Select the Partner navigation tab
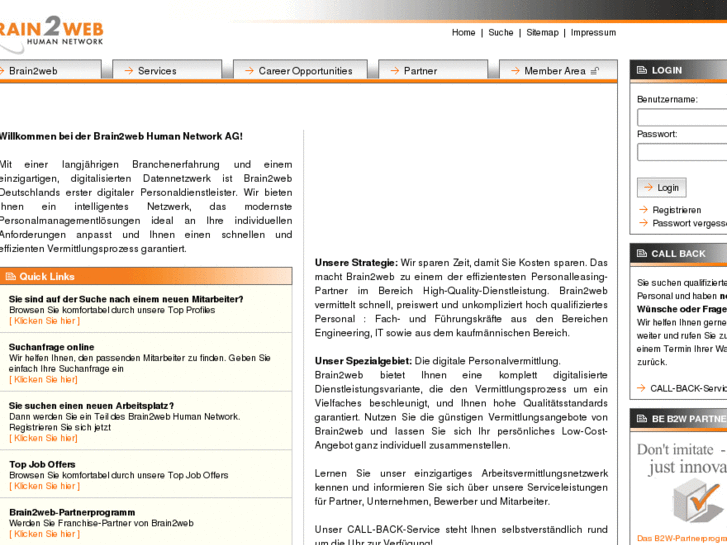Image resolution: width=727 pixels, height=545 pixels. [433, 70]
